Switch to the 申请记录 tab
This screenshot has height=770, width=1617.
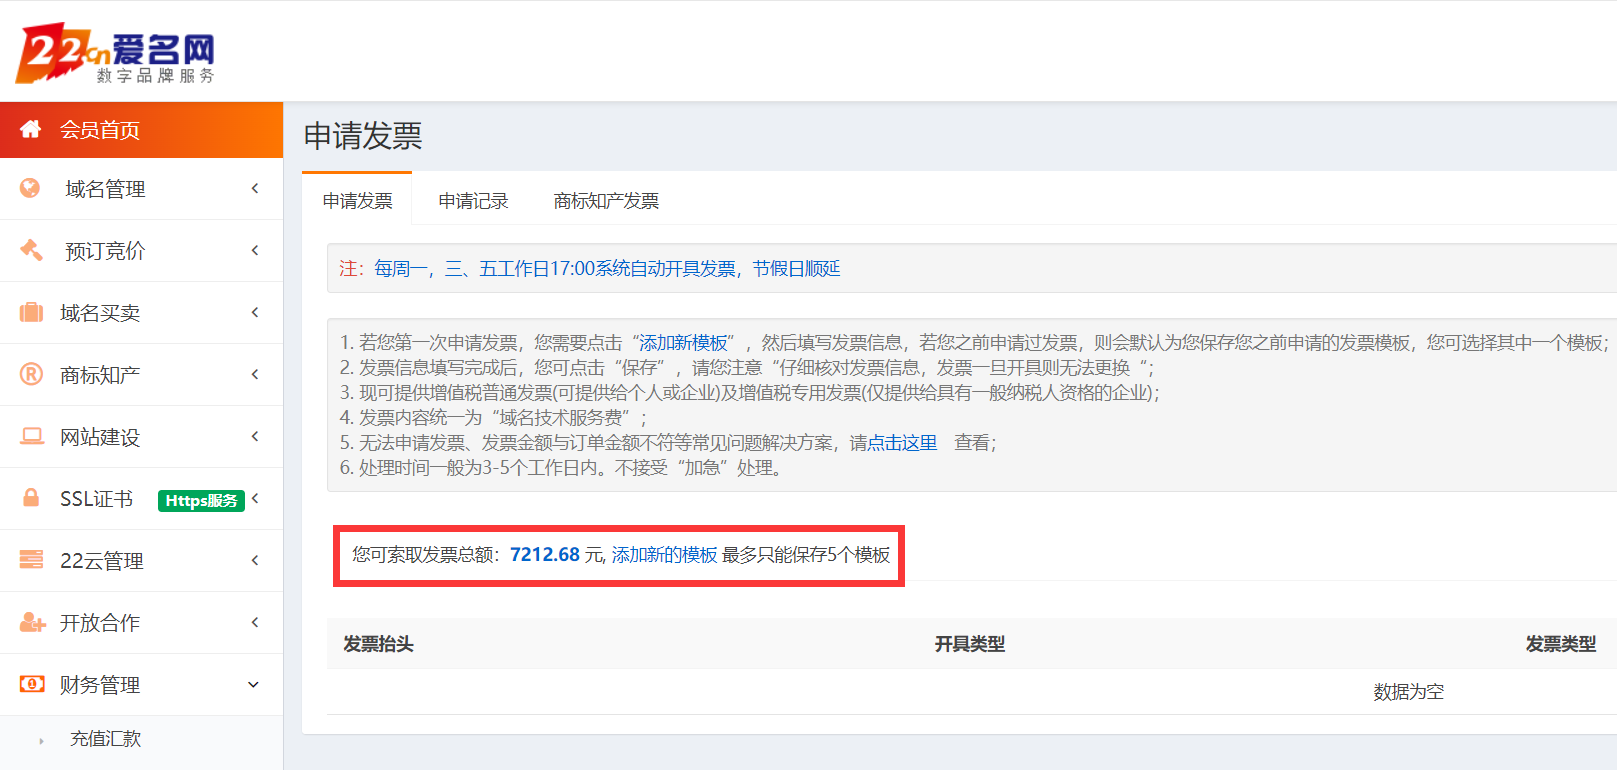pos(473,201)
